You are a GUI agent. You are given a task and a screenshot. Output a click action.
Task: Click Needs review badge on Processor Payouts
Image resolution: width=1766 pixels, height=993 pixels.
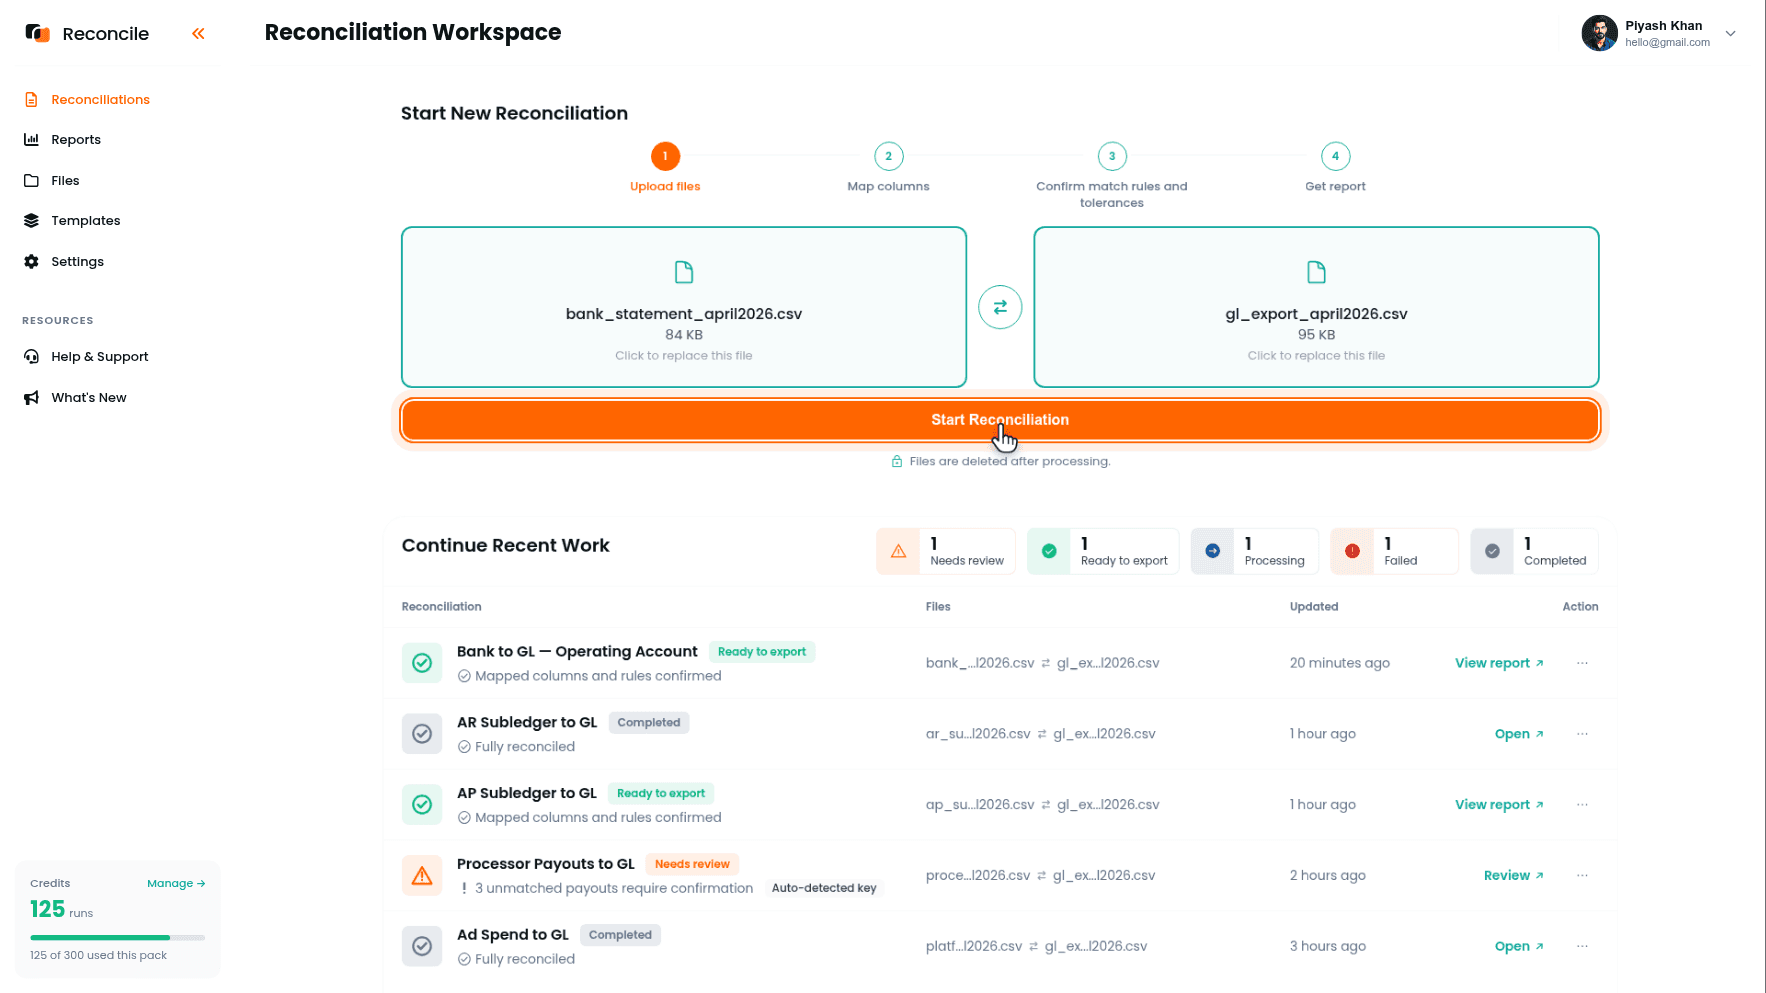[x=692, y=864]
